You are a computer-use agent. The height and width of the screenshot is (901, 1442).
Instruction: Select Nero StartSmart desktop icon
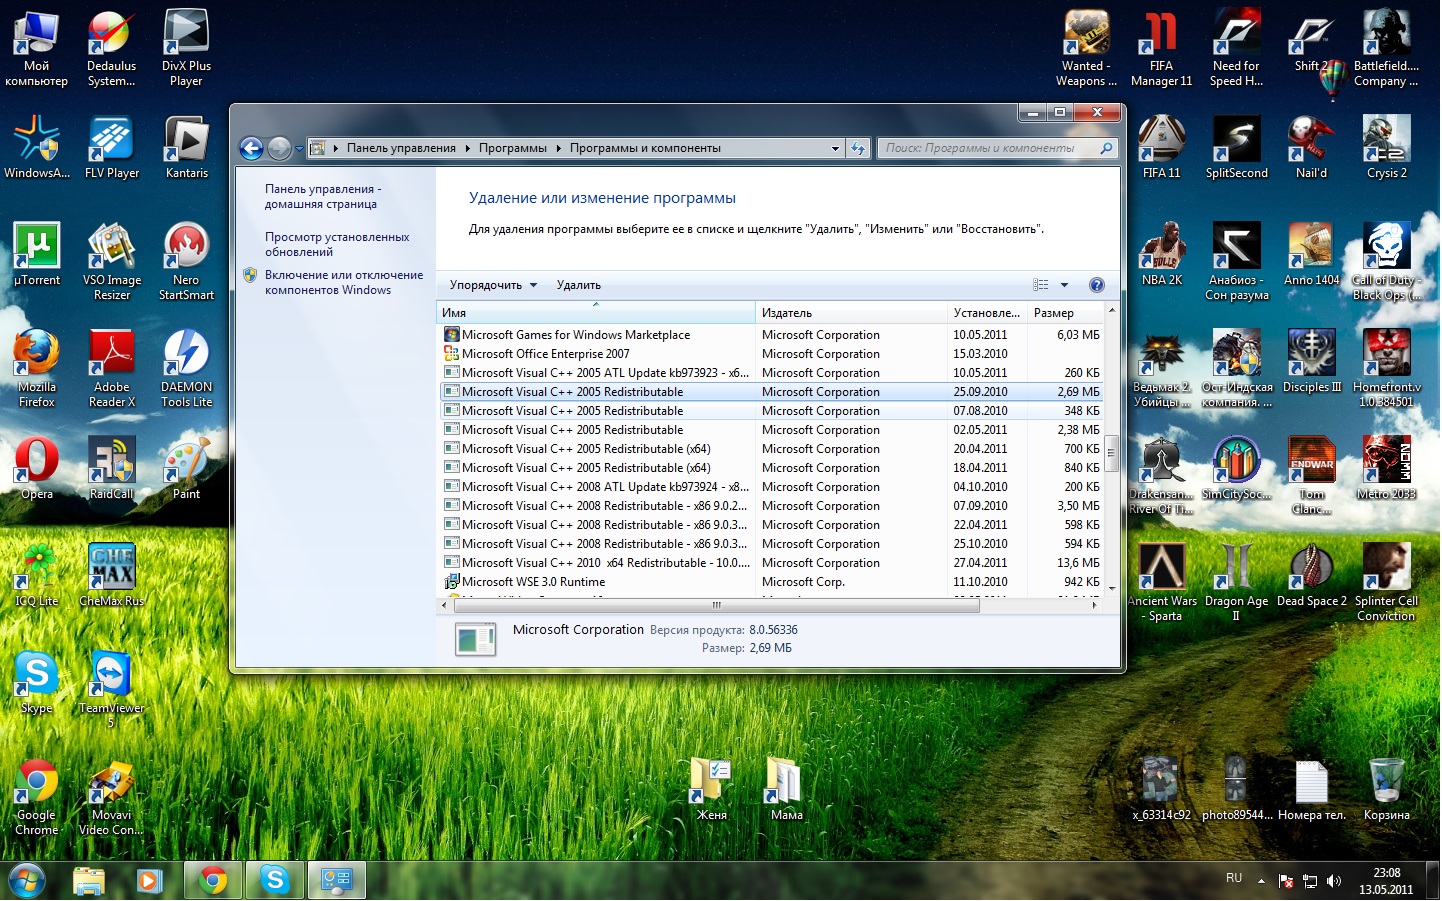(187, 262)
